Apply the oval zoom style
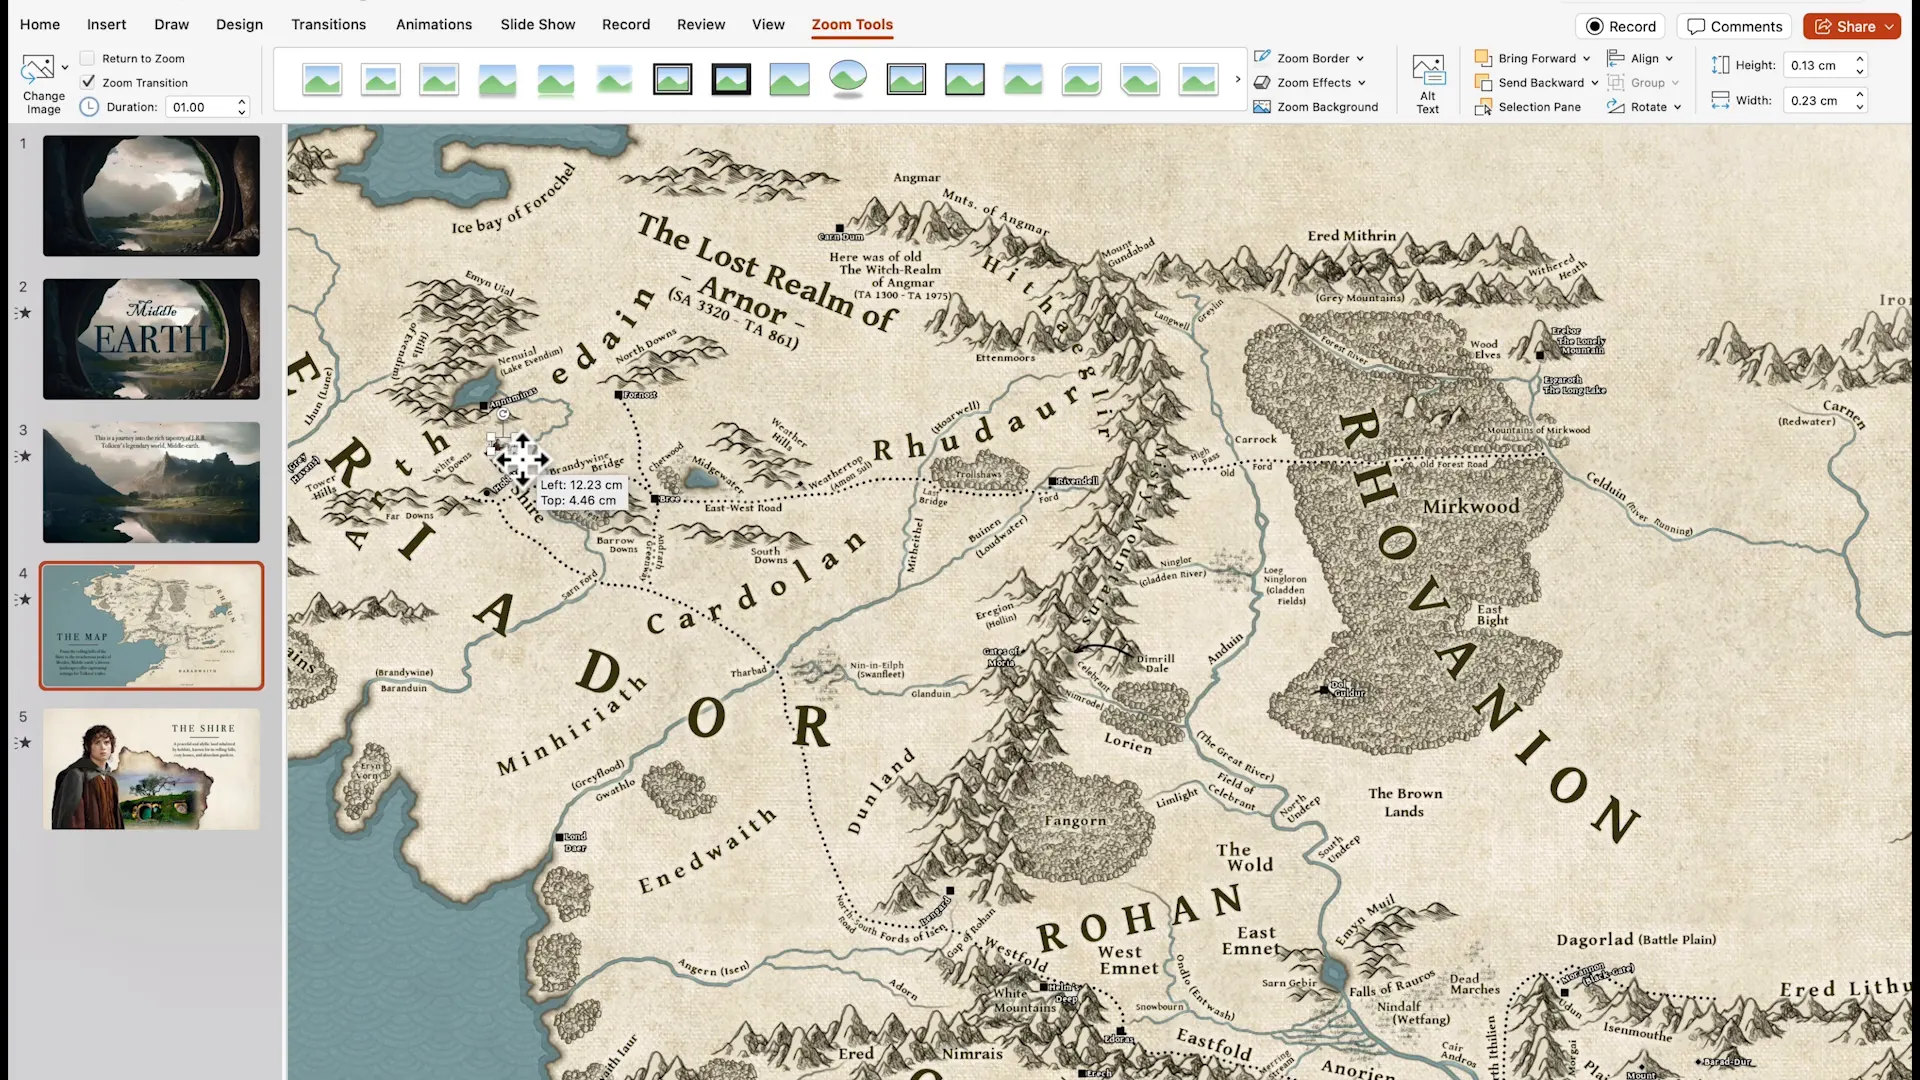 [848, 79]
